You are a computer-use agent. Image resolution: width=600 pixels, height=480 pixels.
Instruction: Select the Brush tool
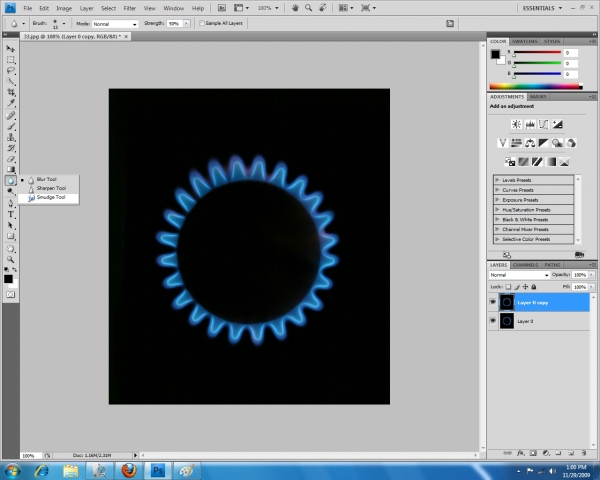(x=10, y=126)
